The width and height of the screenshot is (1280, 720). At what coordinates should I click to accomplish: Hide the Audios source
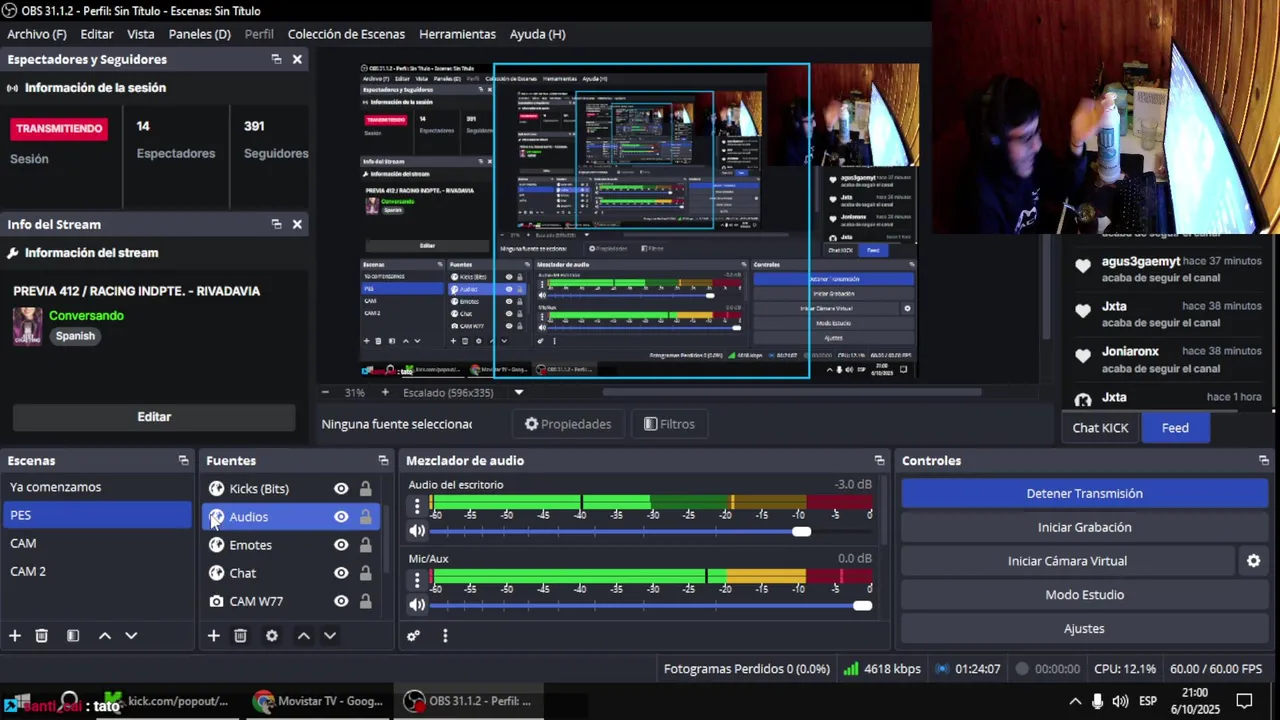pyautogui.click(x=341, y=517)
